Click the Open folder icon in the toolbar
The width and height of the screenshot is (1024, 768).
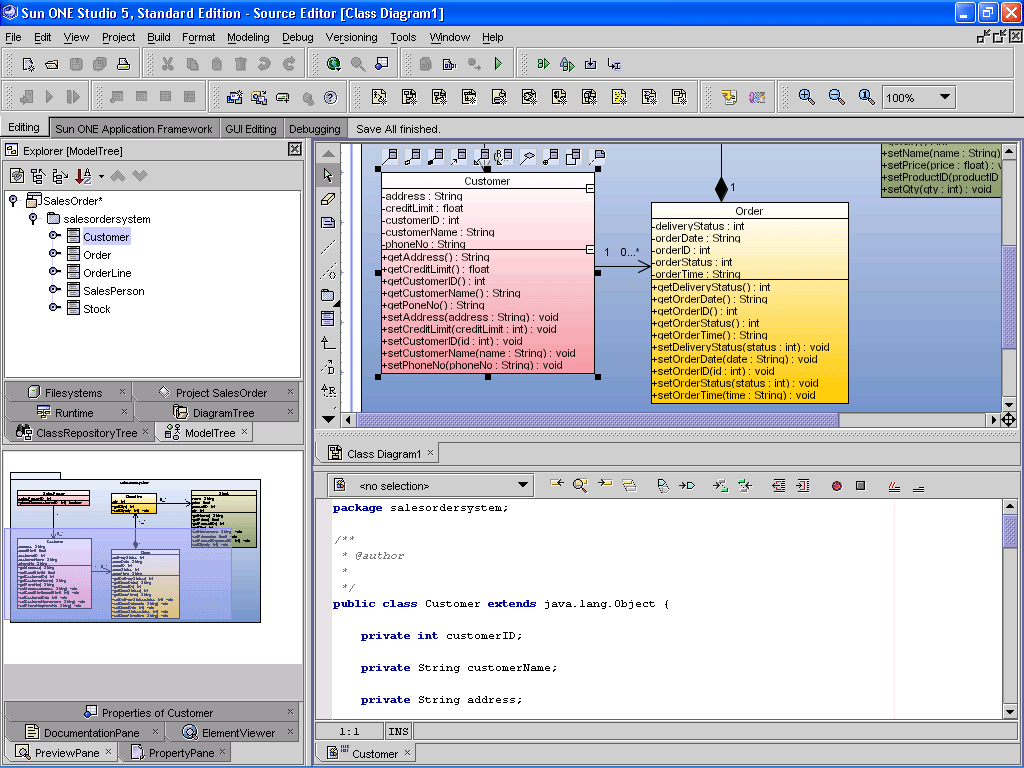click(52, 64)
